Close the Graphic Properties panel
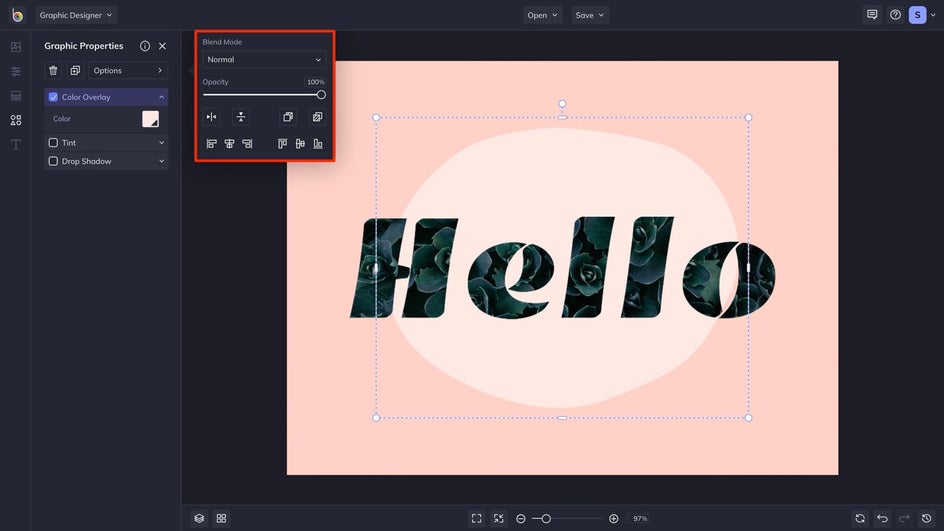 tap(162, 46)
